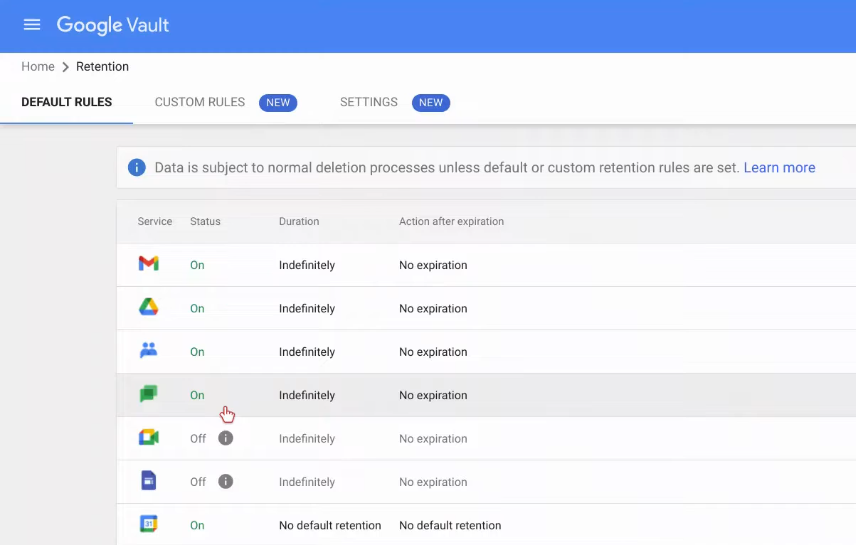Click the Google Drive service icon
856x545 pixels.
click(x=148, y=308)
